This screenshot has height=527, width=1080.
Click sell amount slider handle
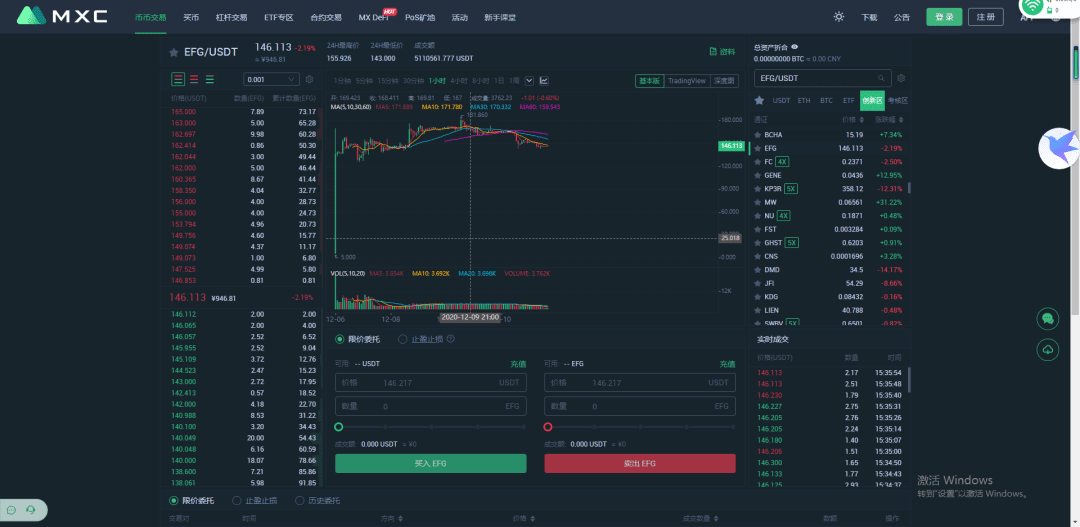click(548, 427)
